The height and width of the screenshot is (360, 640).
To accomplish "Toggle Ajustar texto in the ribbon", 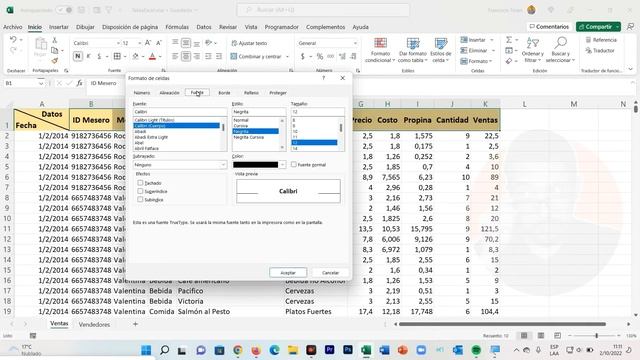I will [x=249, y=43].
